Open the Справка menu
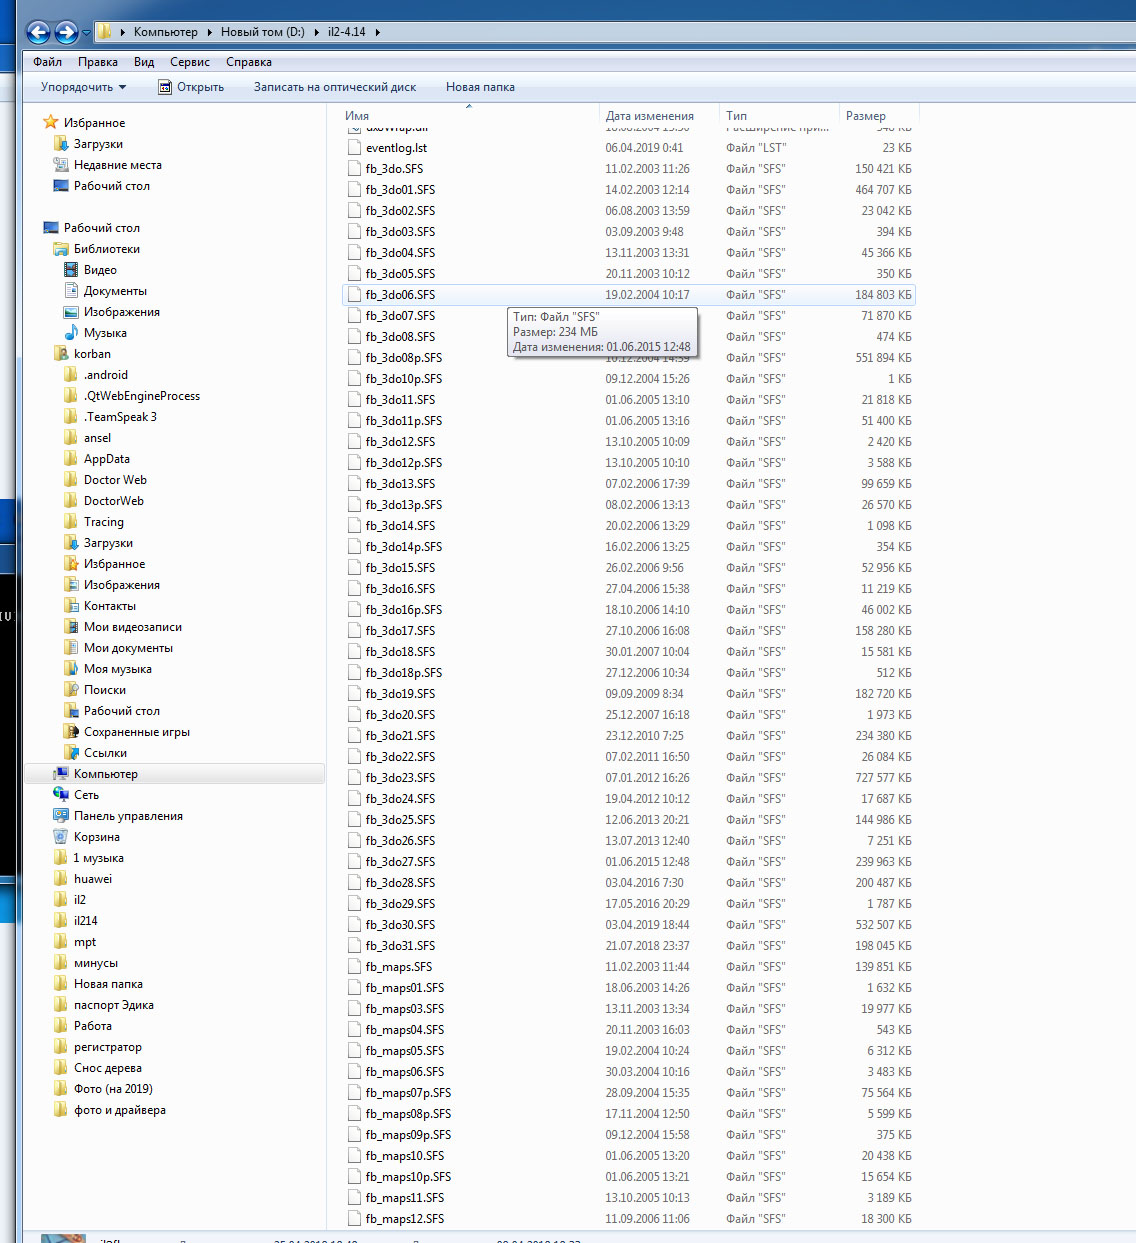This screenshot has width=1136, height=1243. 249,62
